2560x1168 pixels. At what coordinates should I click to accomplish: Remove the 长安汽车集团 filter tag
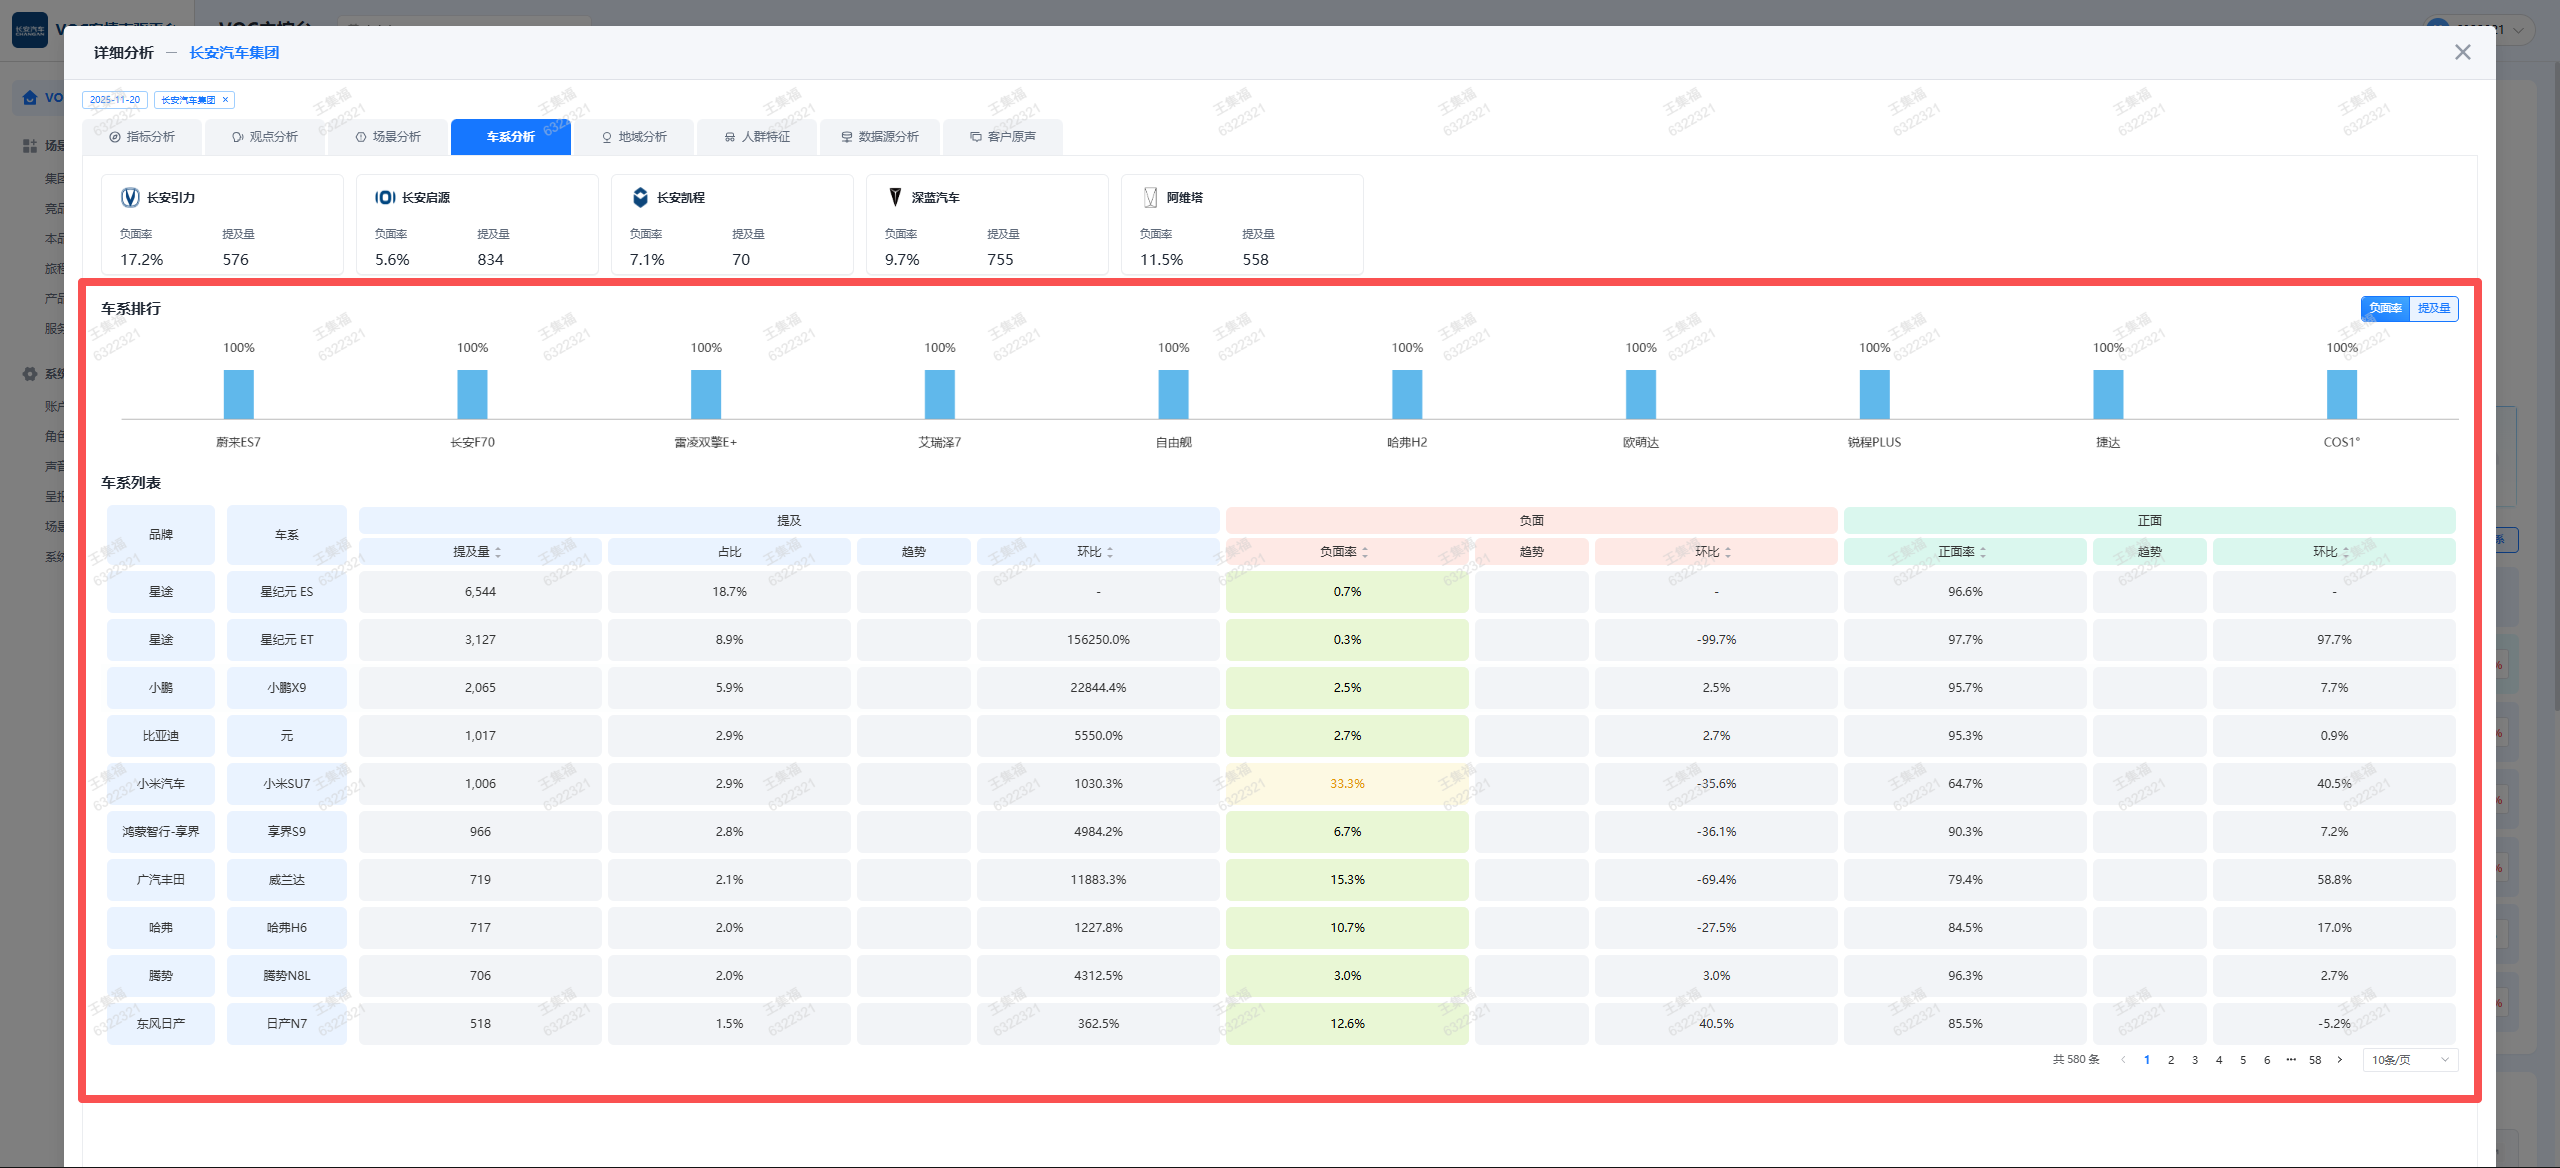226,100
